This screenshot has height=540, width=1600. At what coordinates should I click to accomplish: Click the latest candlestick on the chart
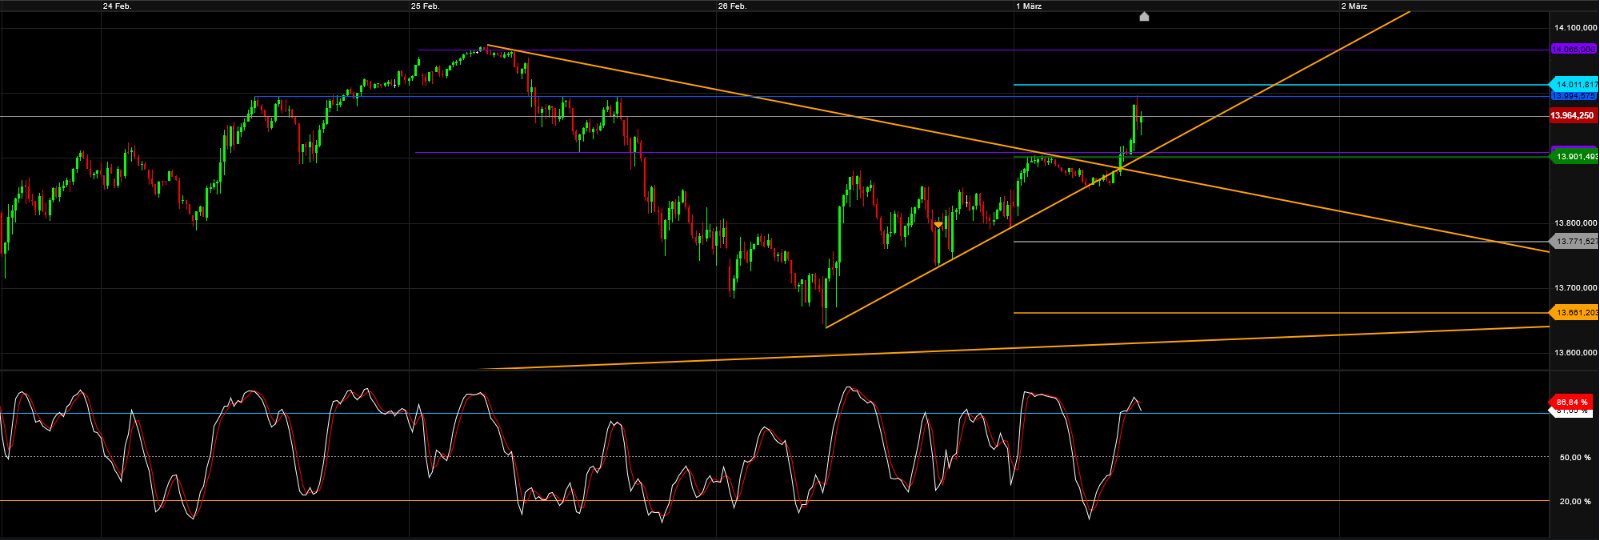pos(1141,121)
